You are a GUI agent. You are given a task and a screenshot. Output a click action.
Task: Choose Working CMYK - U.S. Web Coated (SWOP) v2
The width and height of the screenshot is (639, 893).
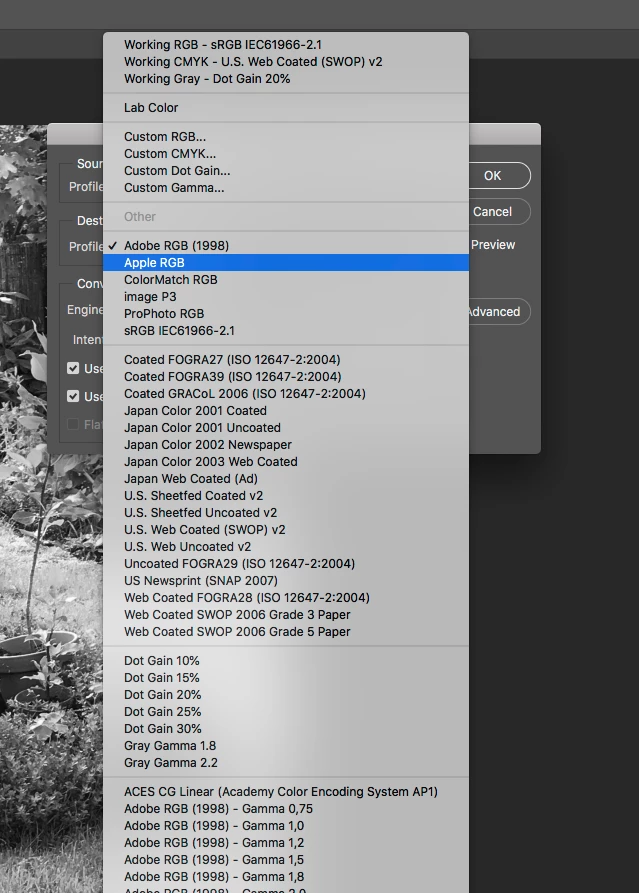coord(286,62)
